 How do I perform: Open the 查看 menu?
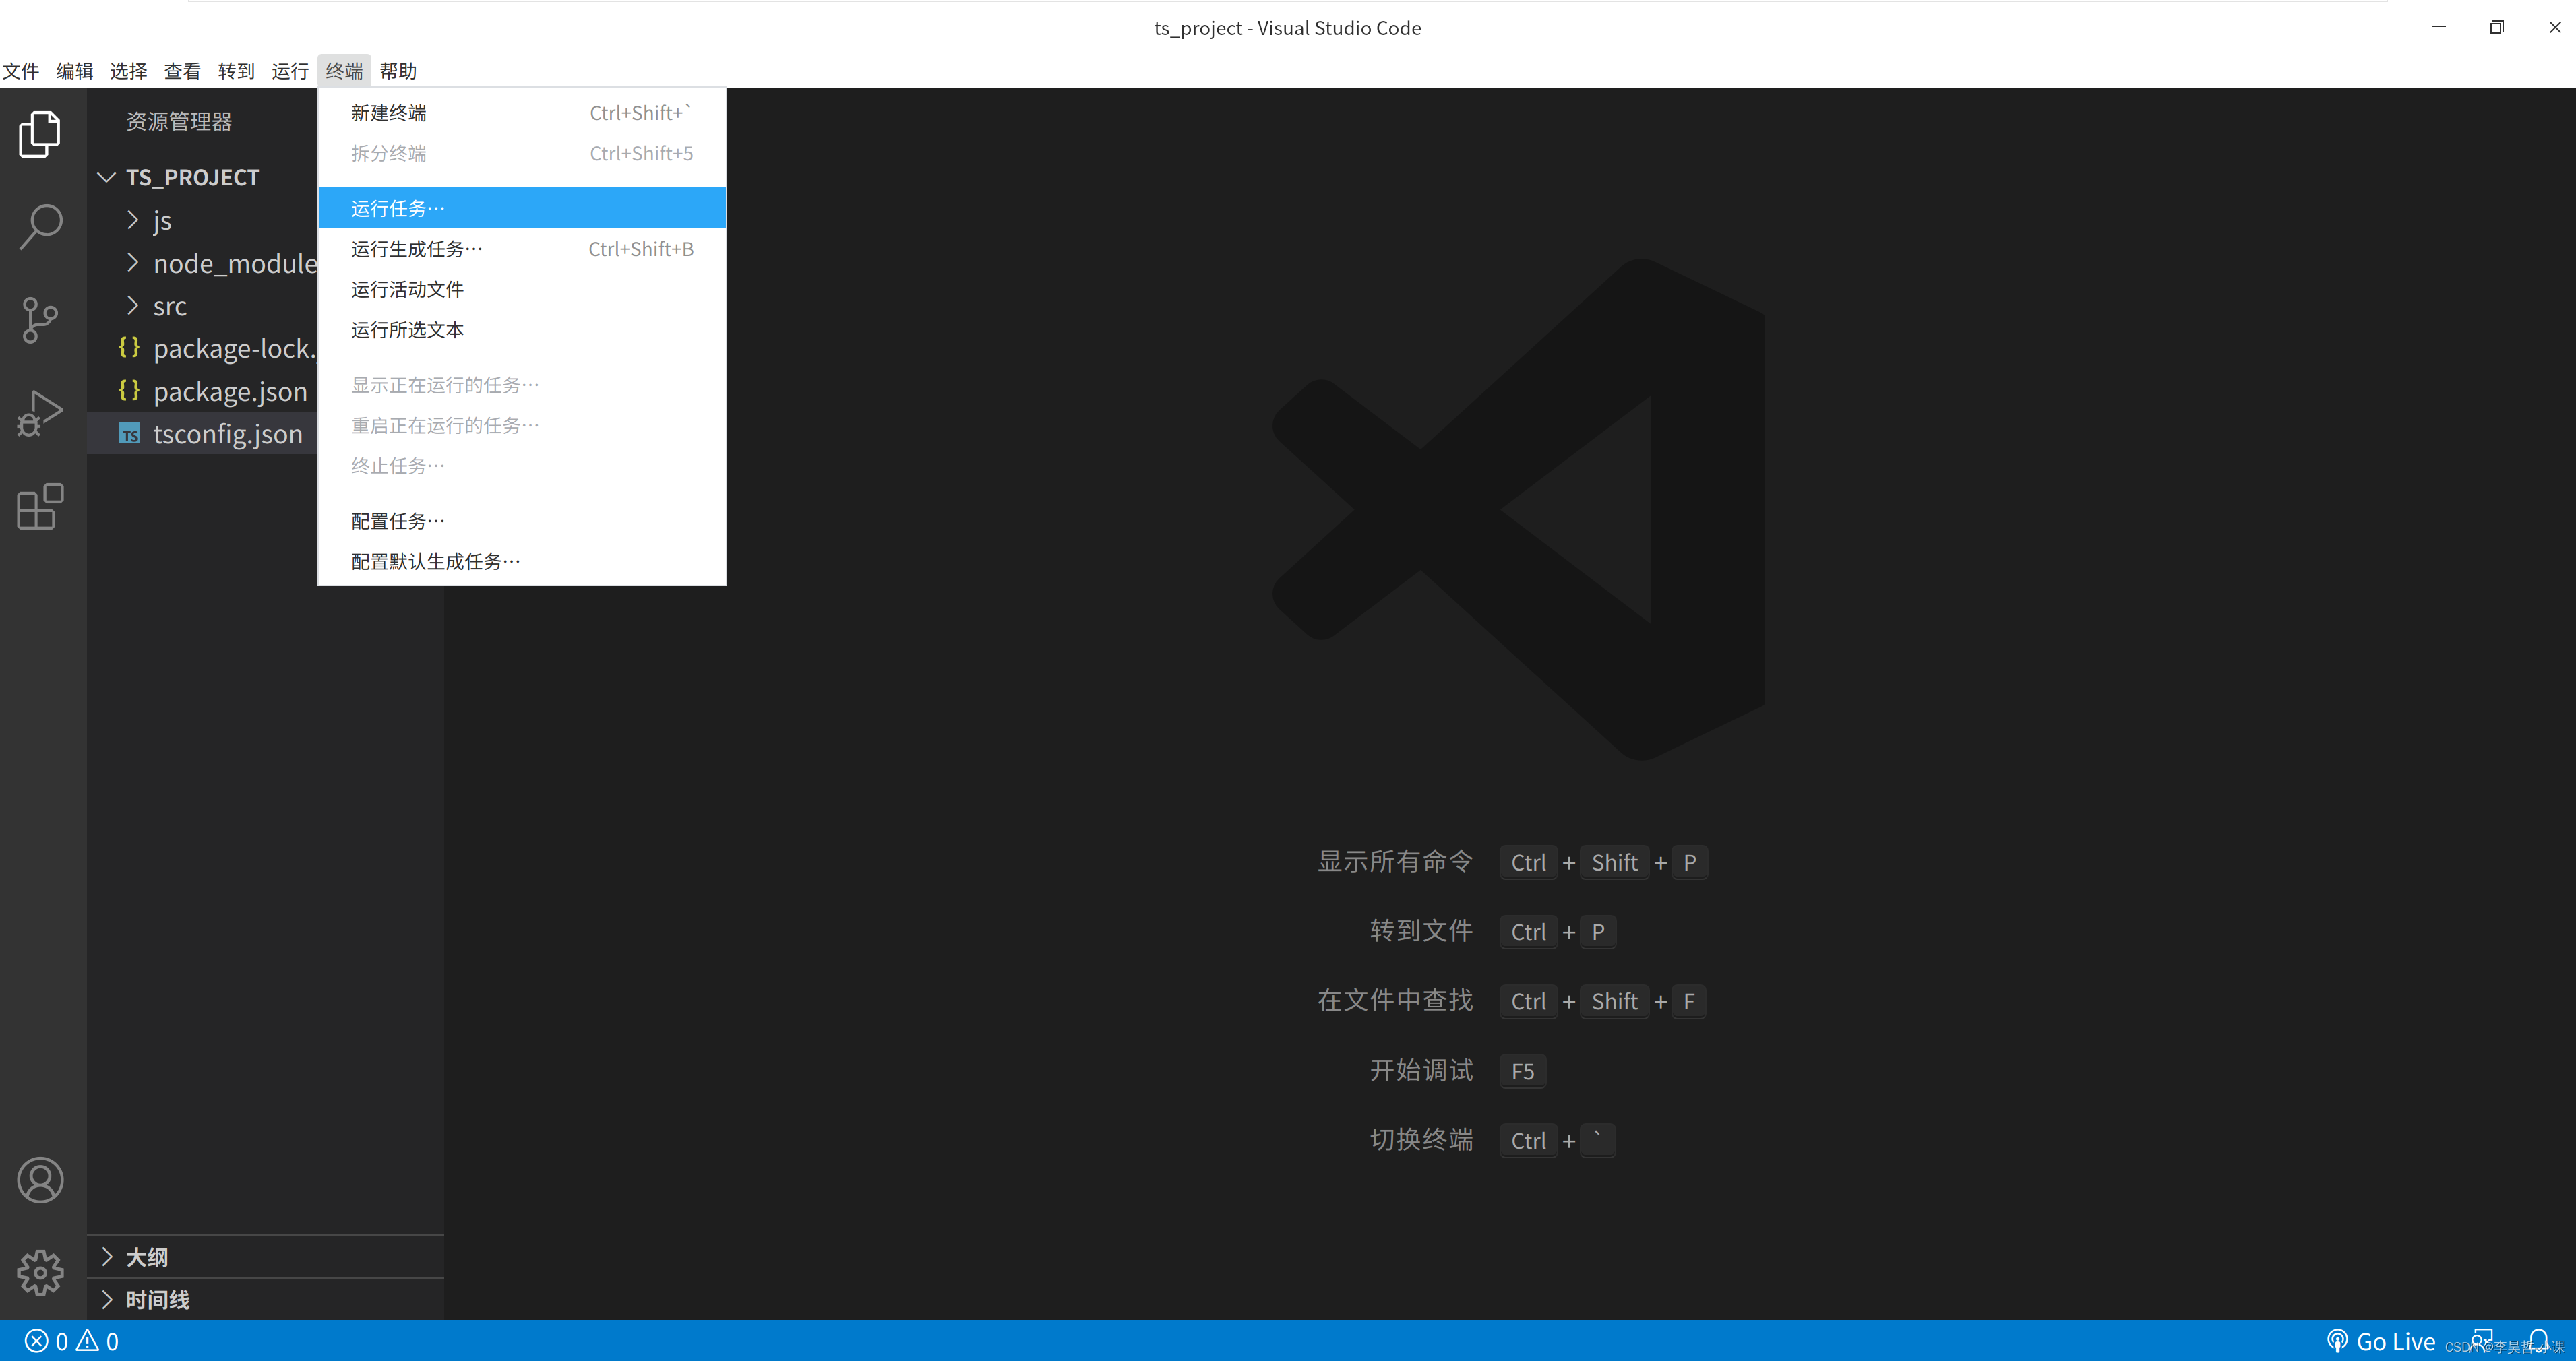click(x=183, y=71)
